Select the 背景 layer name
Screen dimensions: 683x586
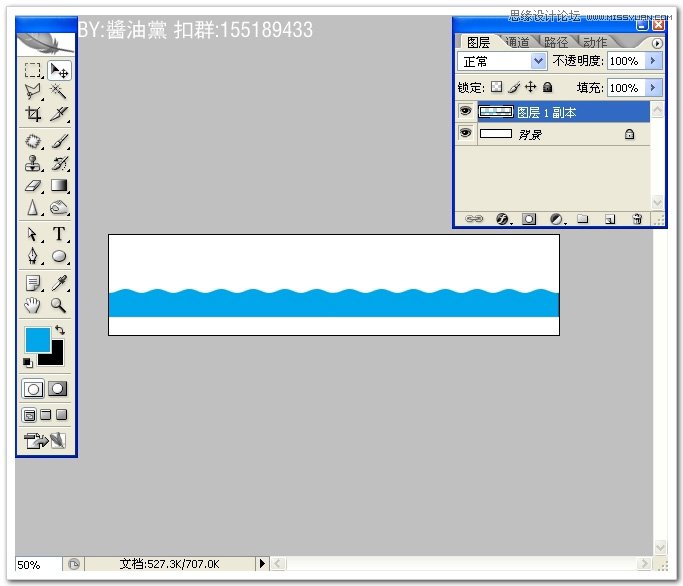coord(530,135)
